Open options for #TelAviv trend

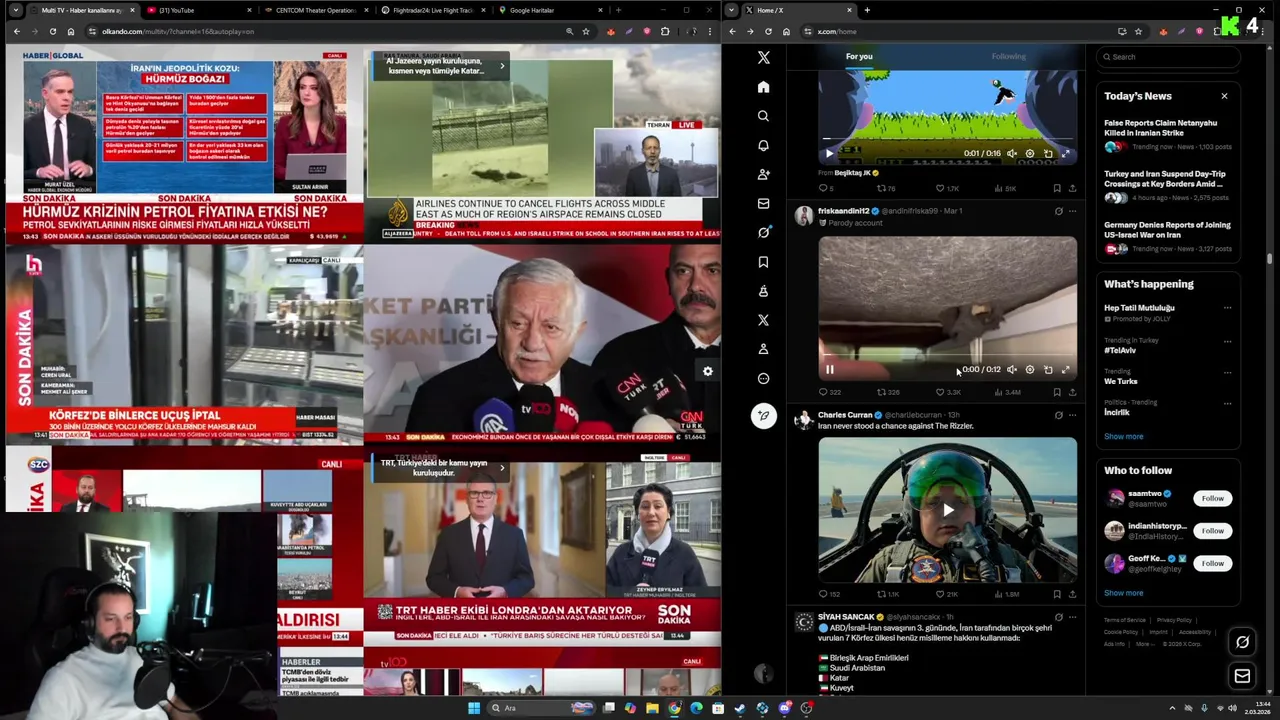coord(1227,341)
